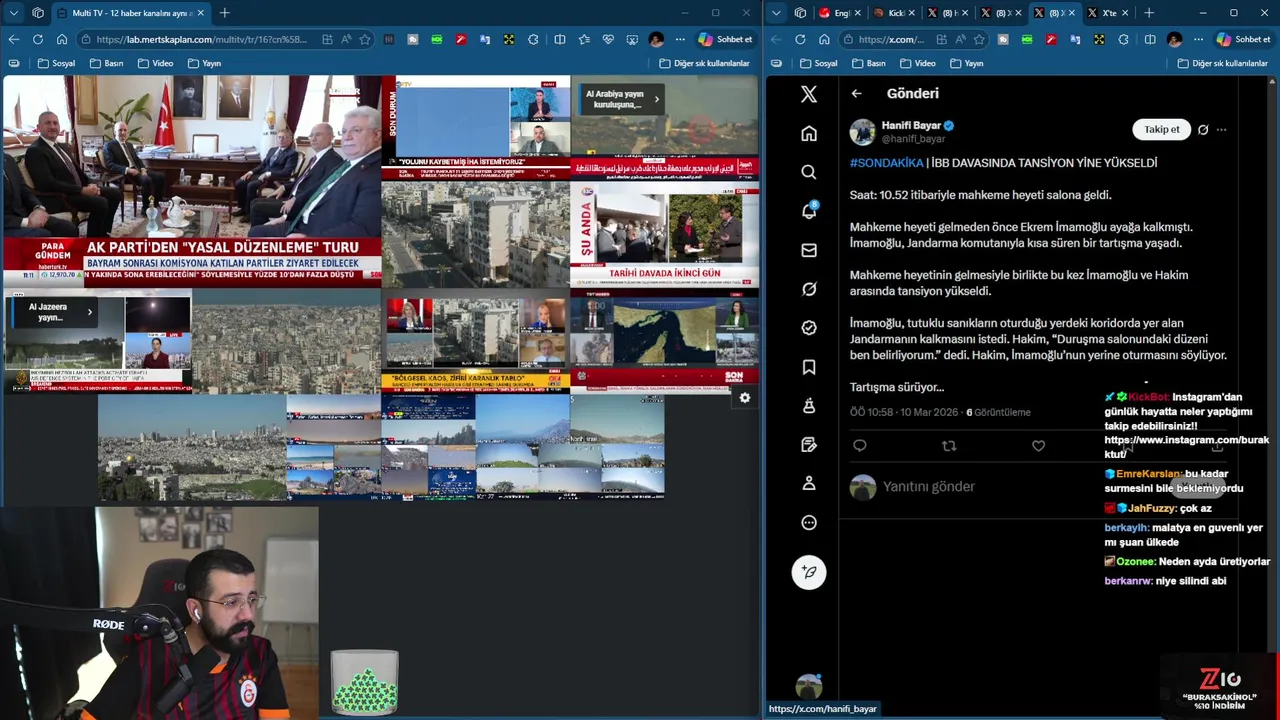The height and width of the screenshot is (720, 1280).
Task: Click Grok explain icon beside Takip et
Action: point(1203,129)
